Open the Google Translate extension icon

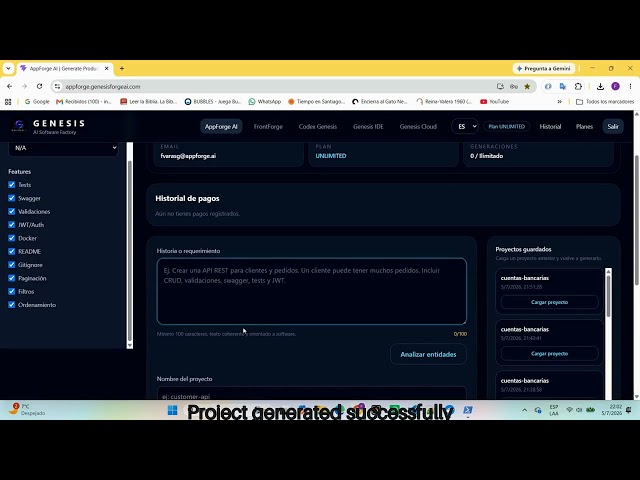(x=563, y=87)
